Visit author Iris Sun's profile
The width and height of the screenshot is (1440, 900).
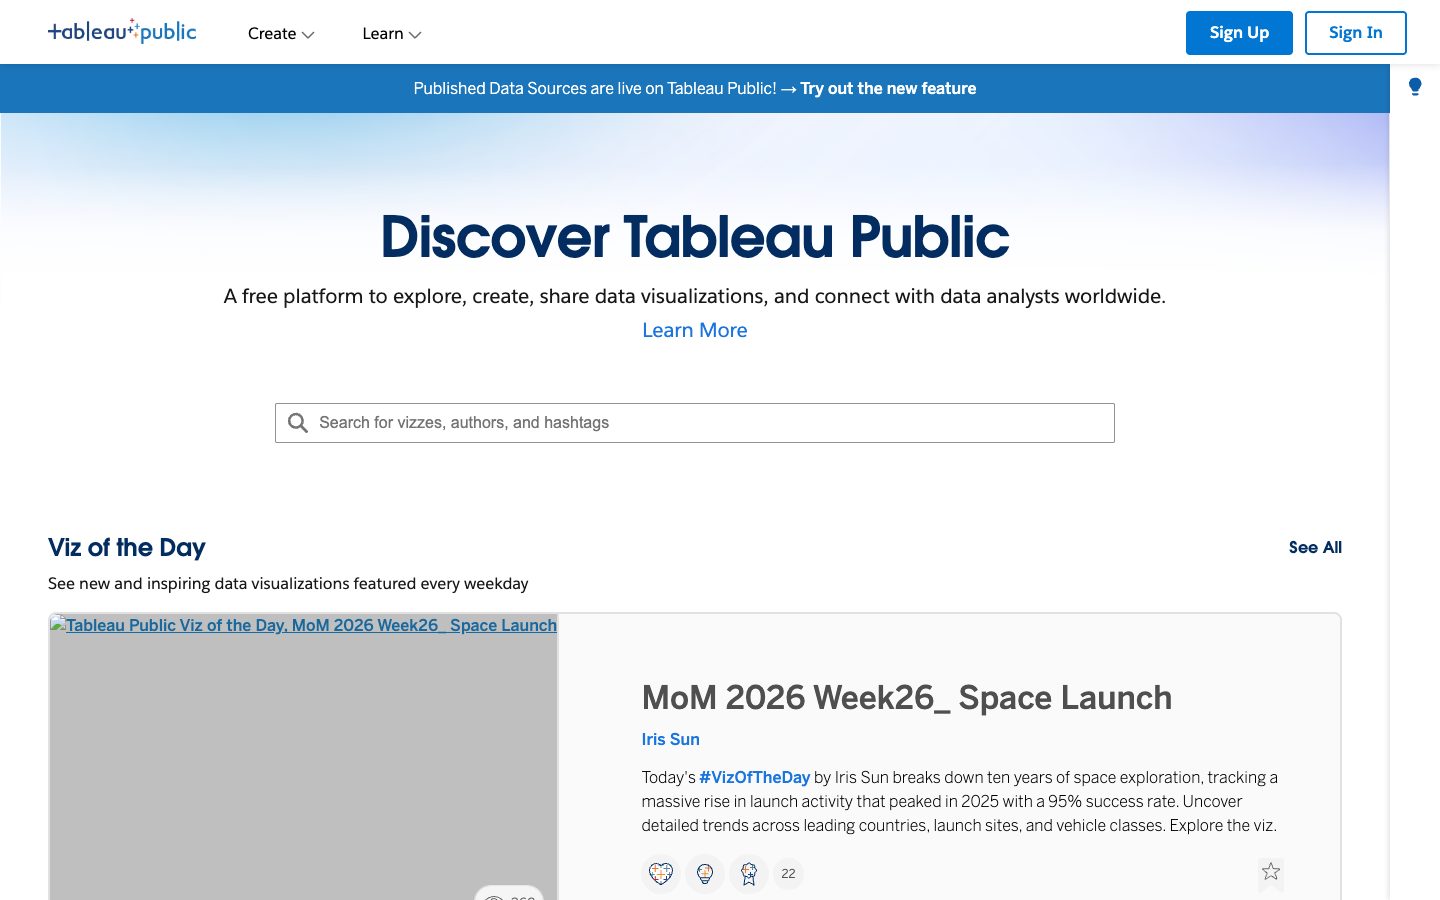click(x=671, y=739)
